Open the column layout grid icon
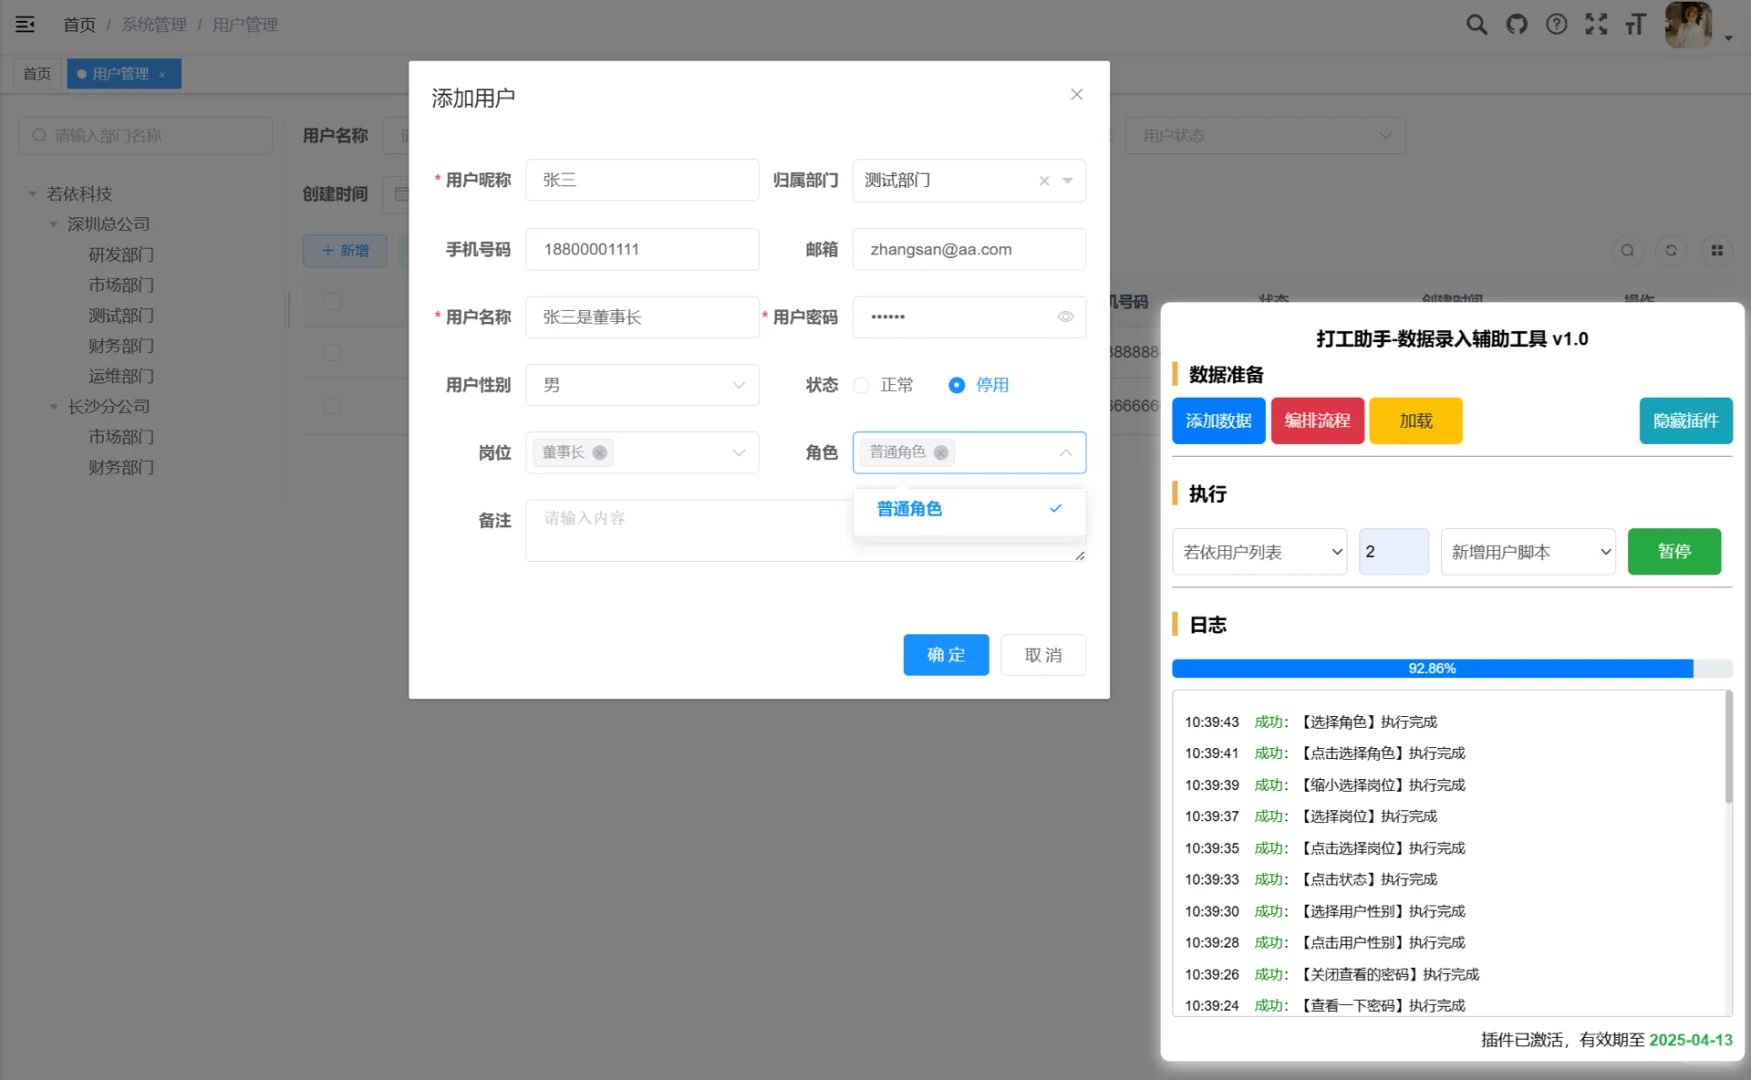Viewport: 1751px width, 1080px height. tap(1717, 250)
